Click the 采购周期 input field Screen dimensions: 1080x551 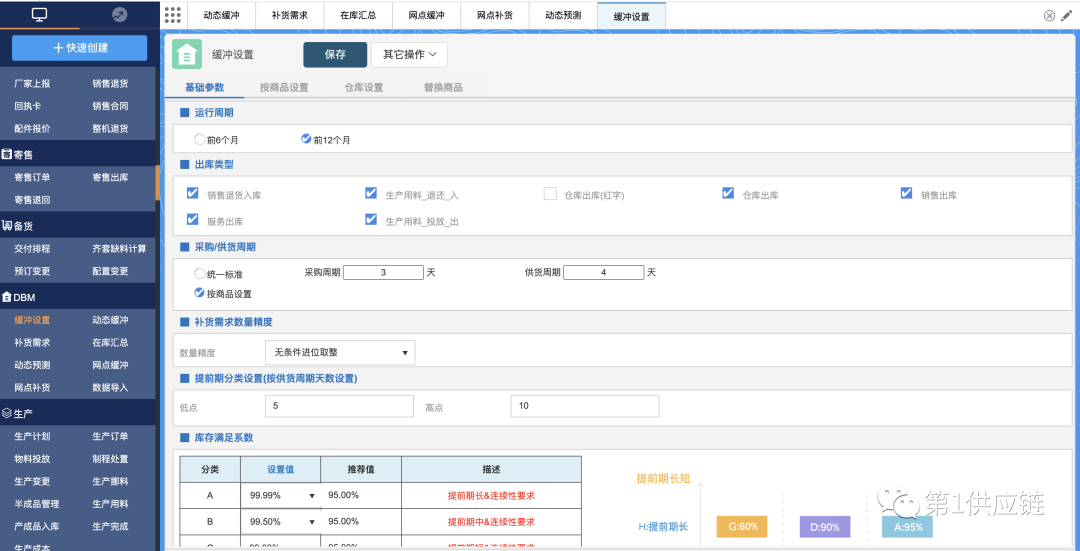pos(383,273)
